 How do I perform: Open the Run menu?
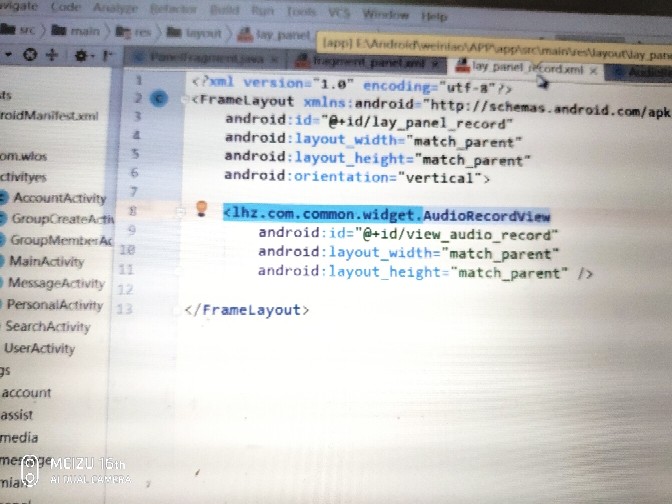pyautogui.click(x=262, y=11)
